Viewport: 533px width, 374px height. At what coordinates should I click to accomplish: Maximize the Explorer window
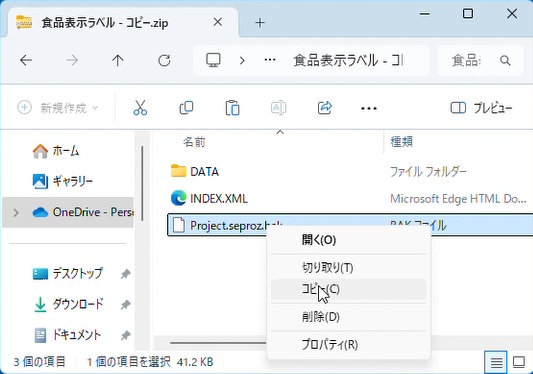point(468,14)
